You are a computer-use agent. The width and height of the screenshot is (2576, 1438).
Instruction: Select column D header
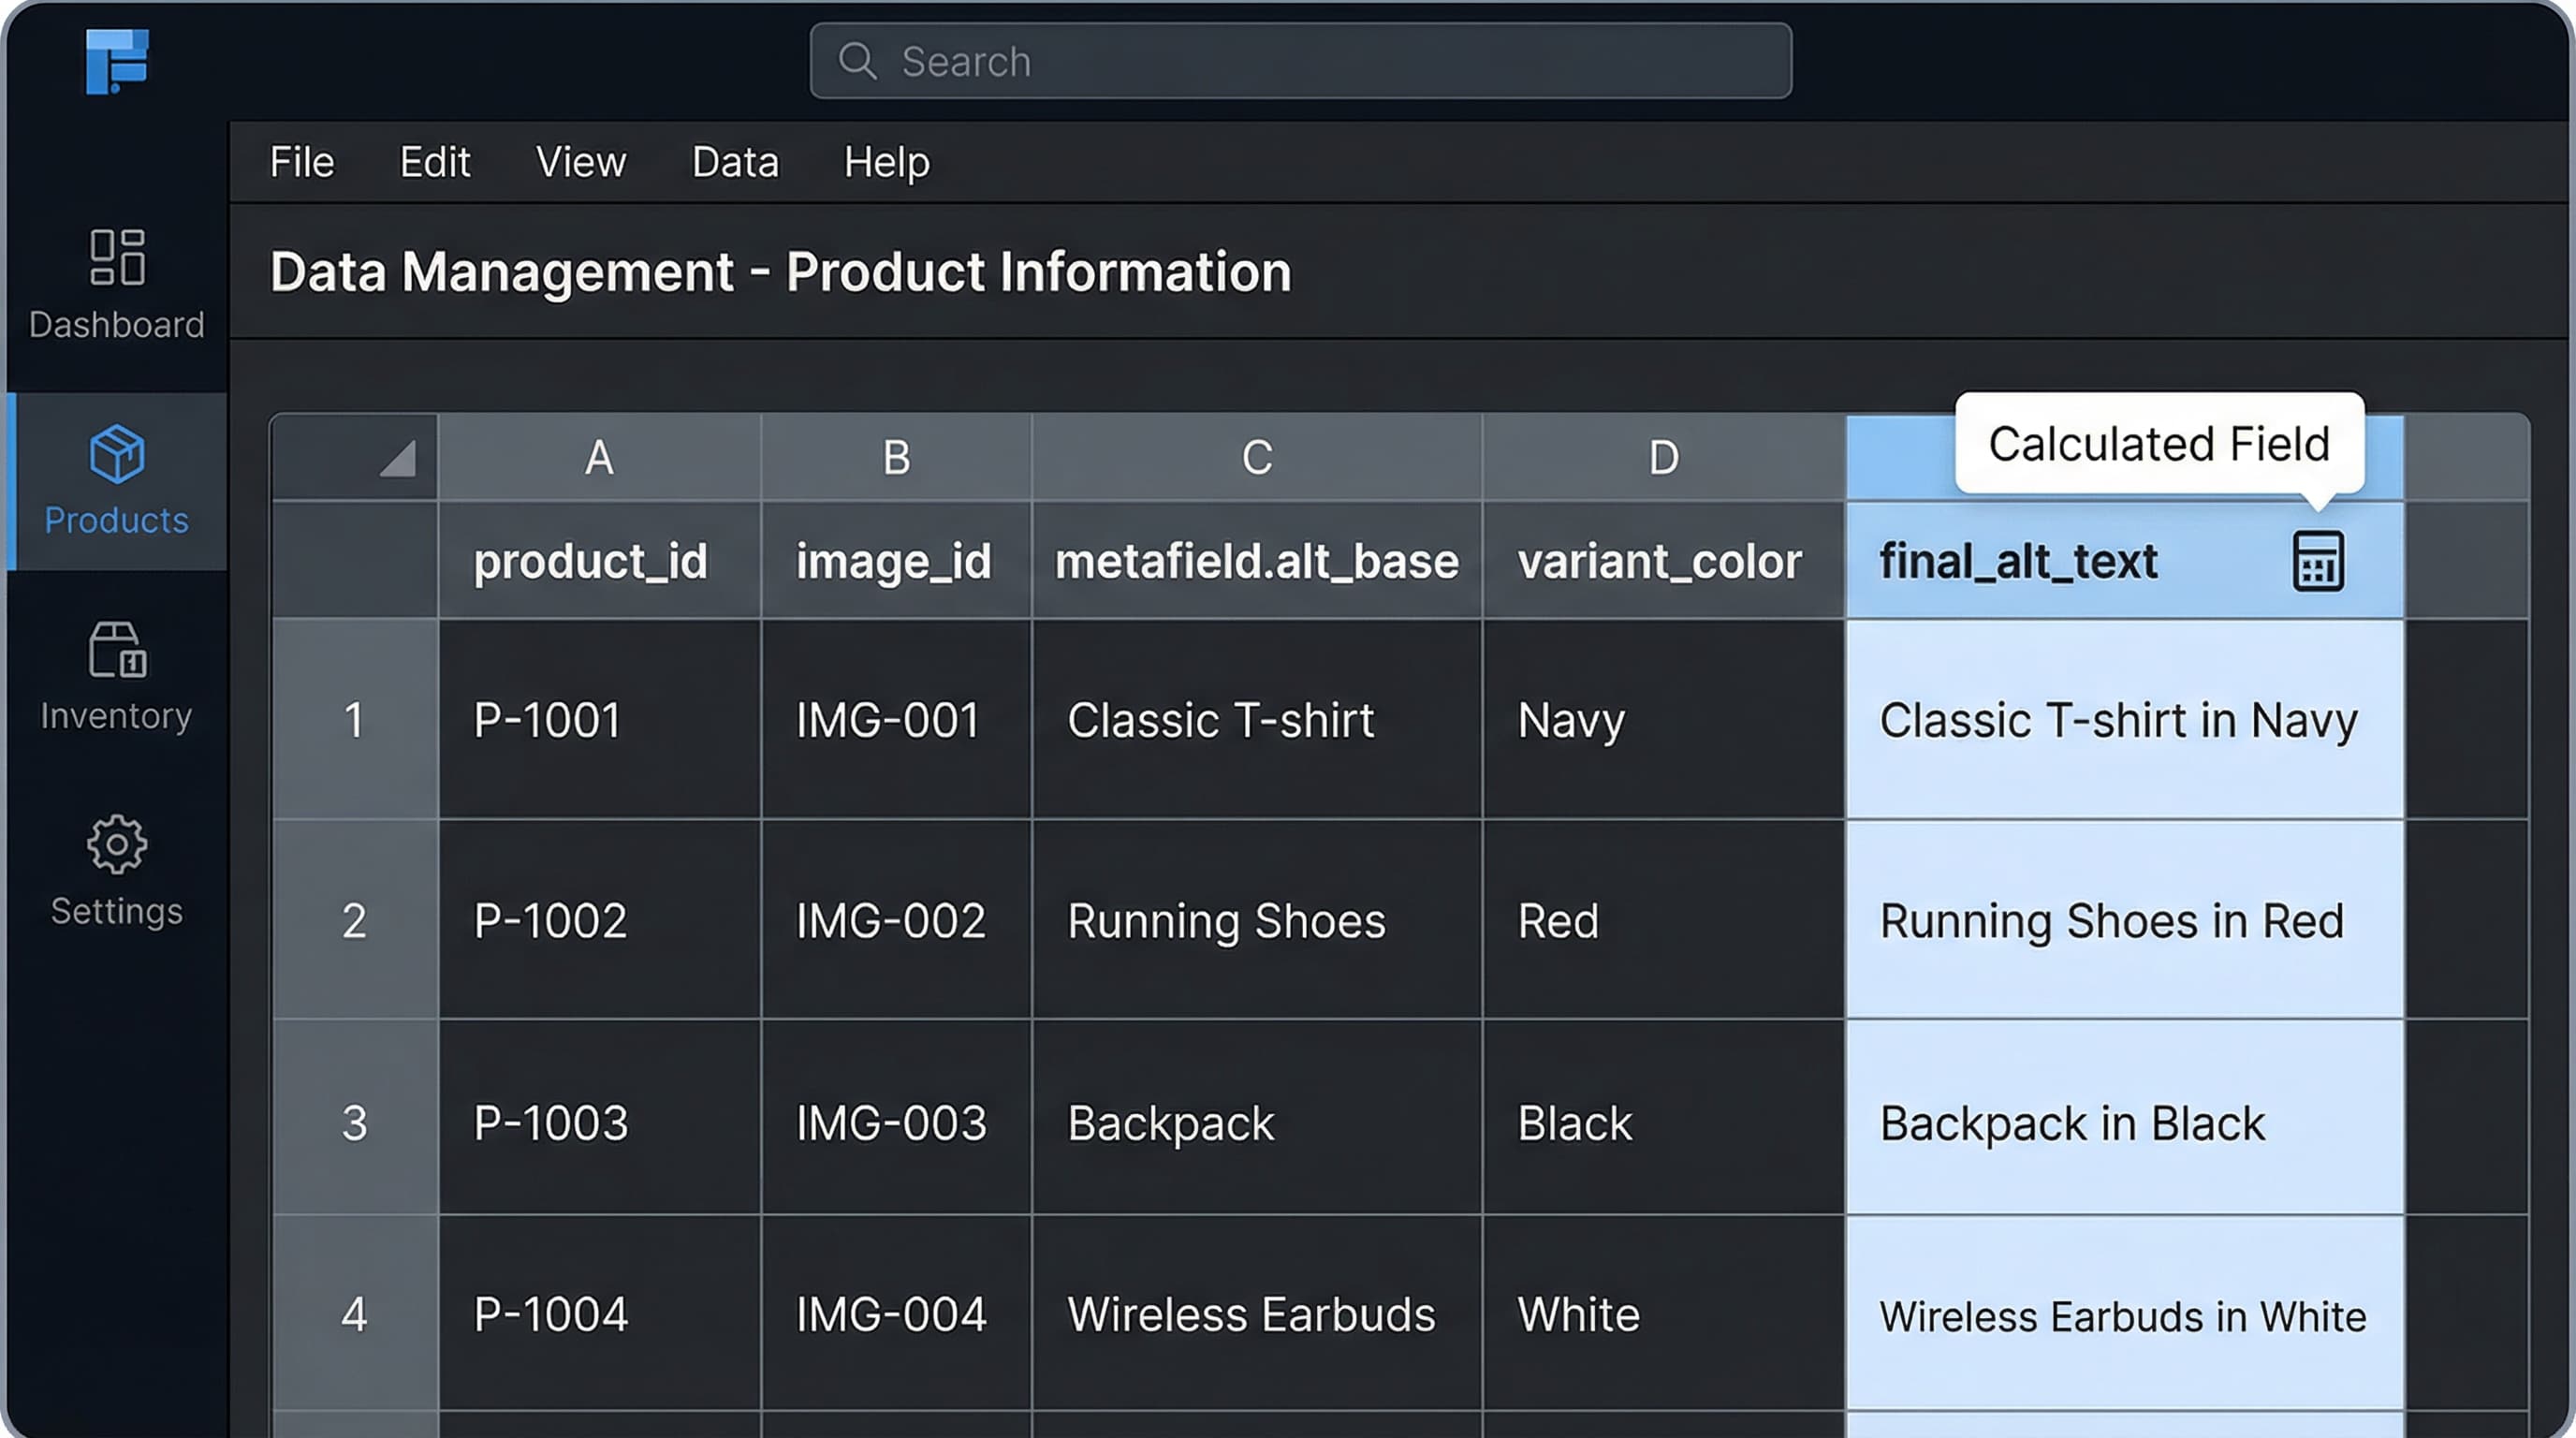pyautogui.click(x=1662, y=458)
